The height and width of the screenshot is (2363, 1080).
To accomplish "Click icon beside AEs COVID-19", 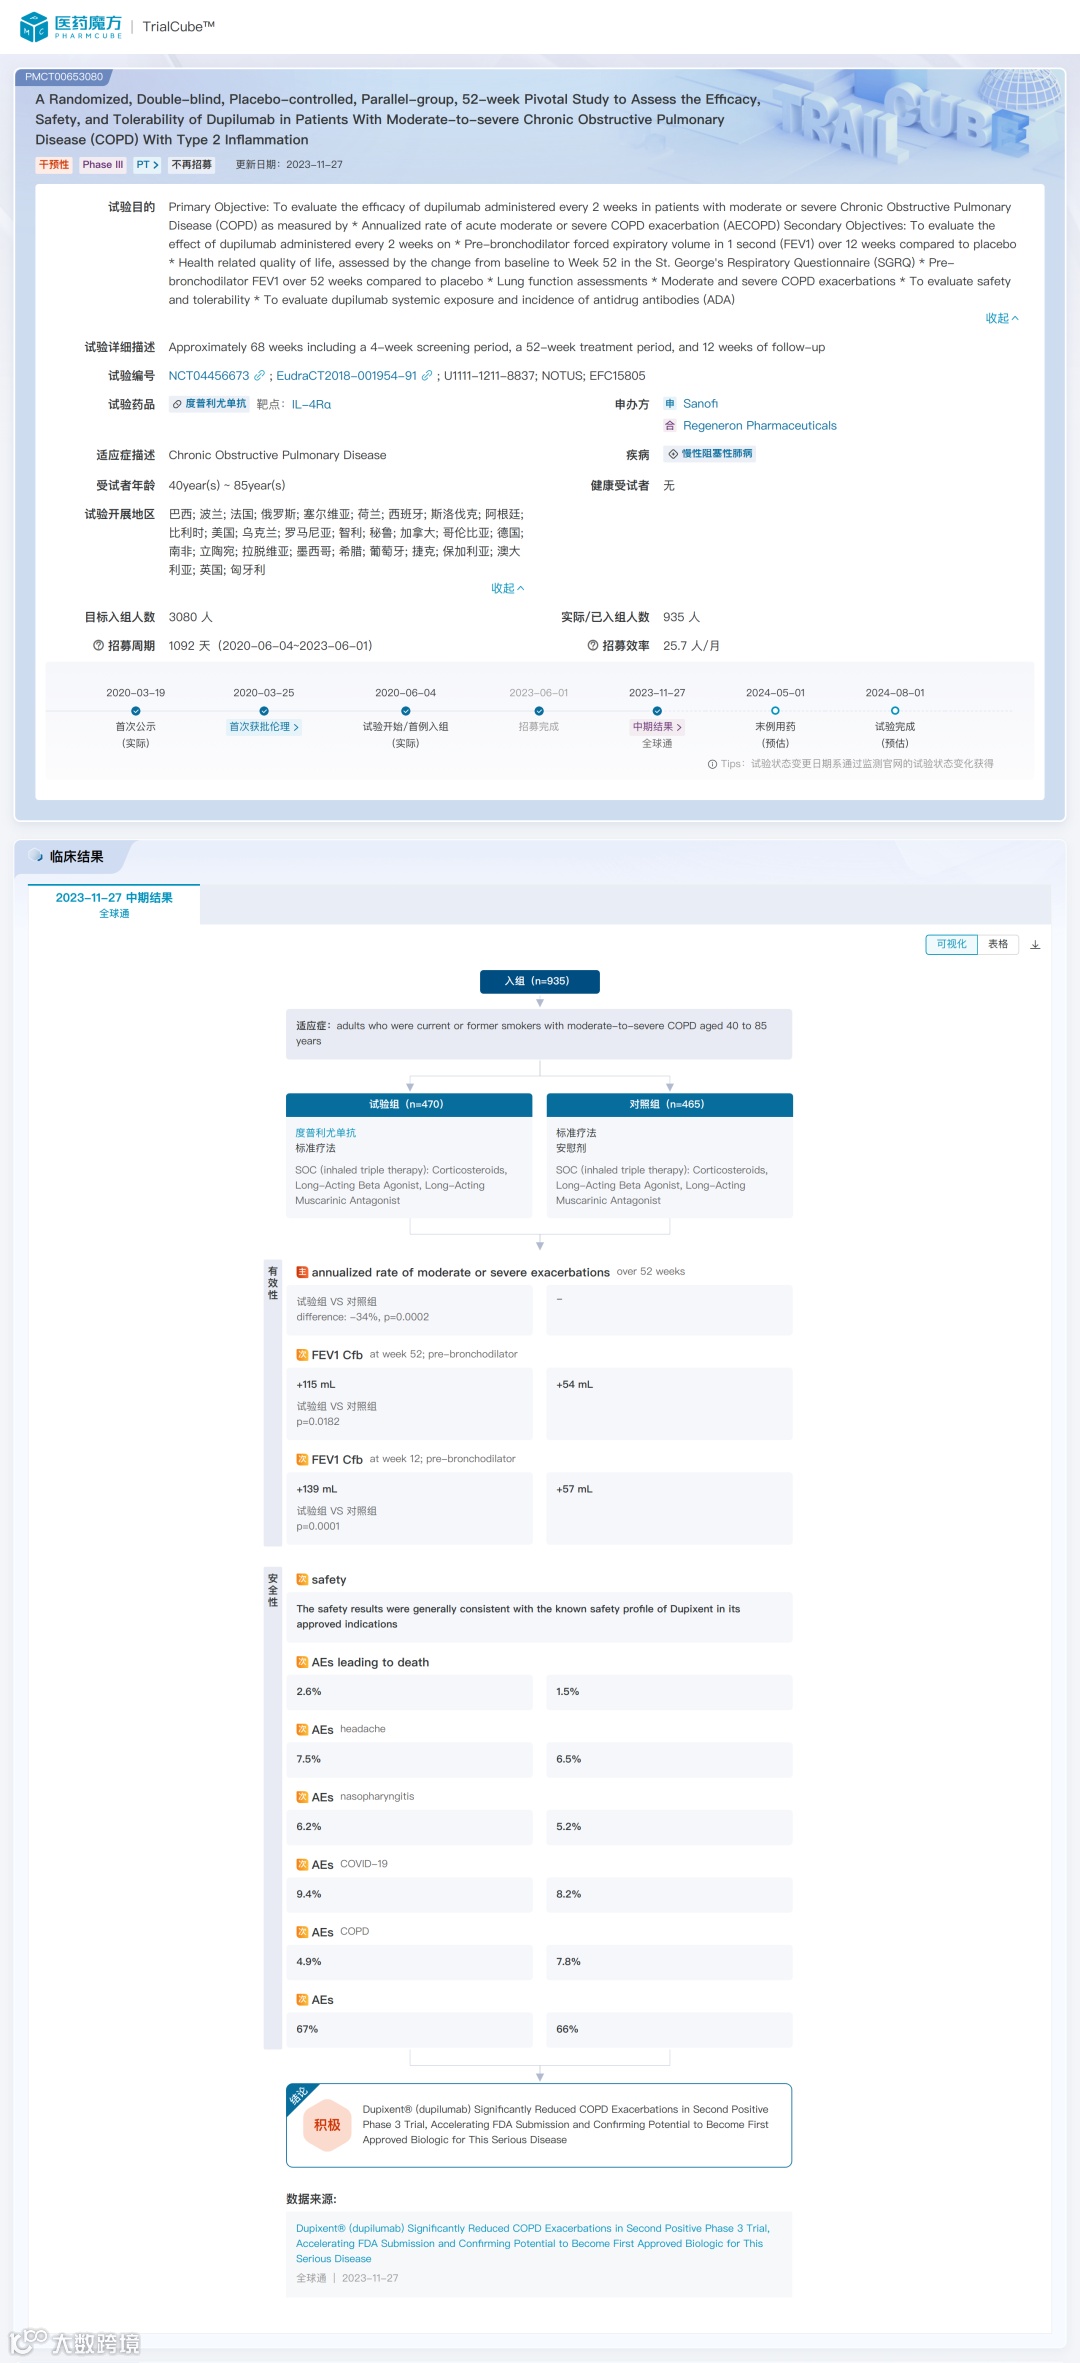I will coord(302,1865).
